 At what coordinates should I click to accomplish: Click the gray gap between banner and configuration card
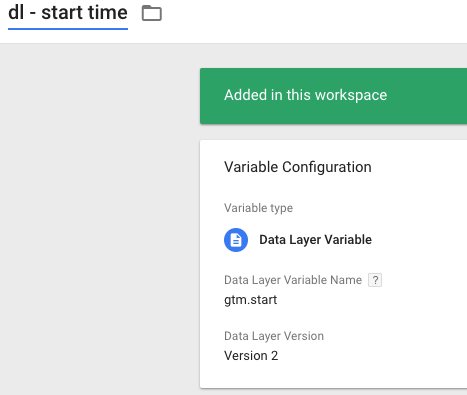333,132
